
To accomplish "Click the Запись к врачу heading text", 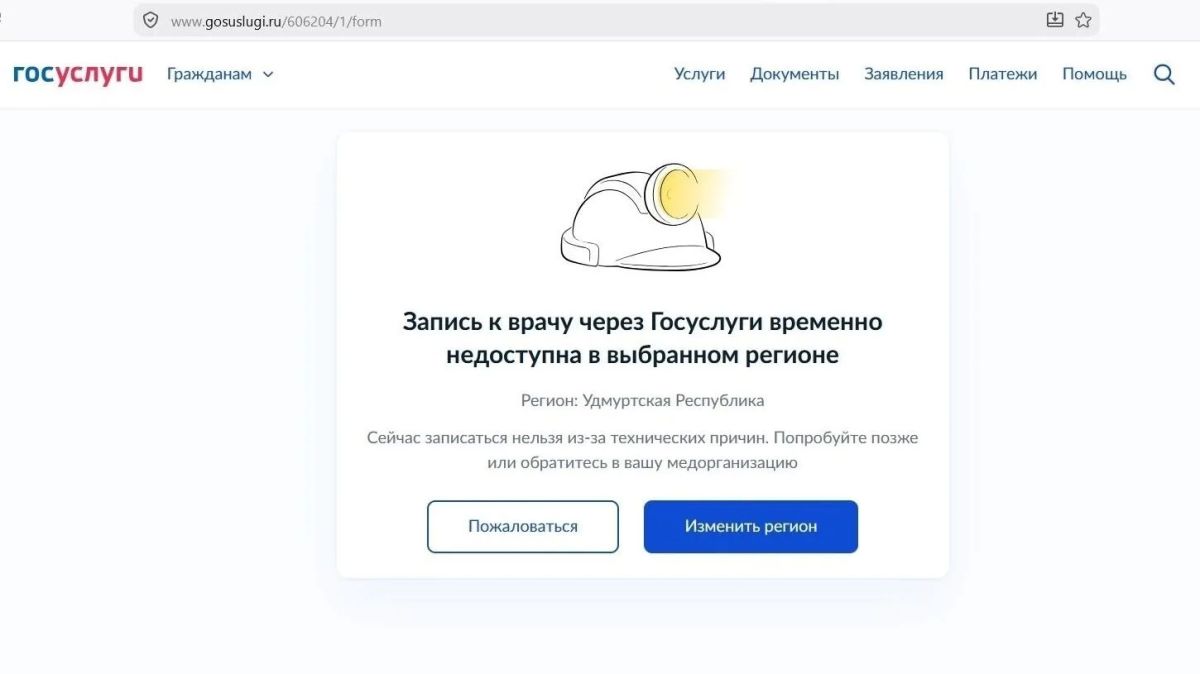I will coord(642,338).
